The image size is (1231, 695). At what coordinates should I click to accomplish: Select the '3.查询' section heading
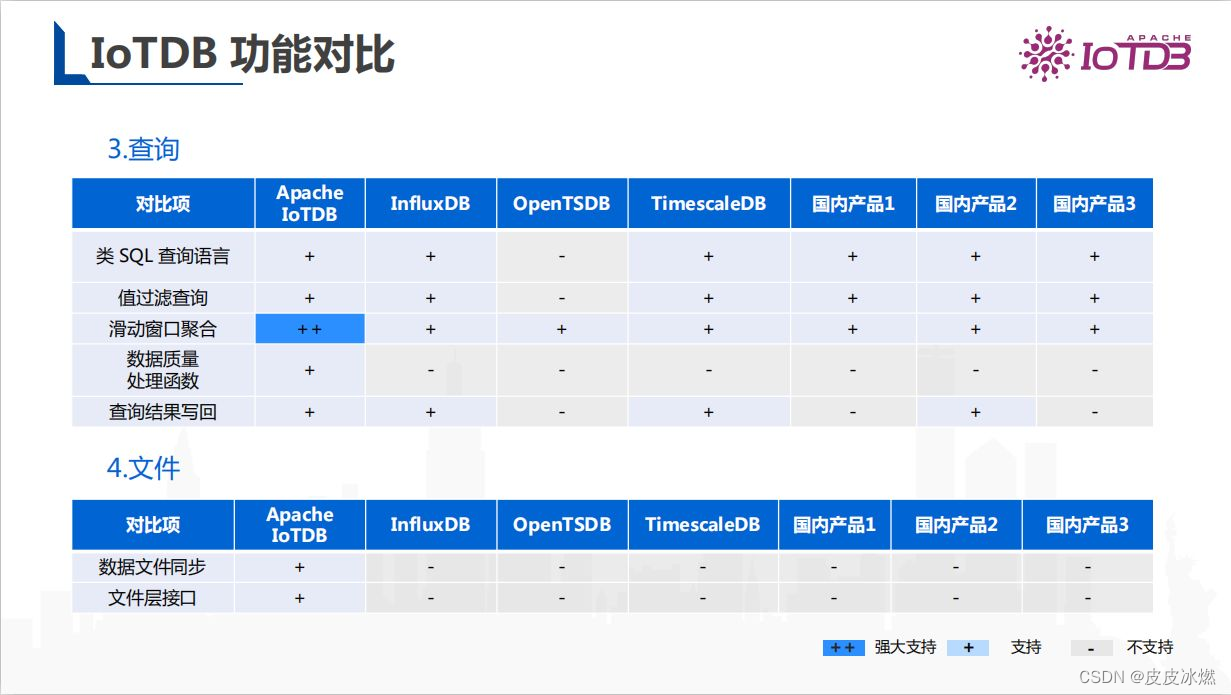143,150
